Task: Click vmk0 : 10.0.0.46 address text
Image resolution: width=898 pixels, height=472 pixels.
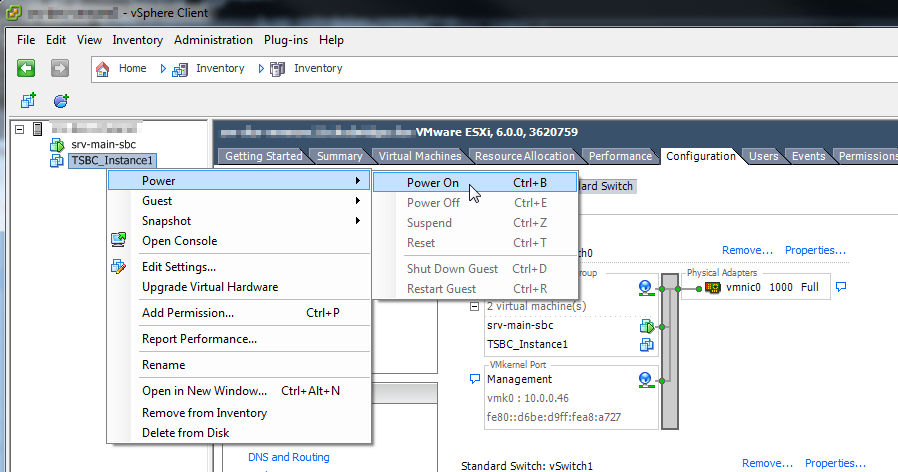Action: pos(527,398)
